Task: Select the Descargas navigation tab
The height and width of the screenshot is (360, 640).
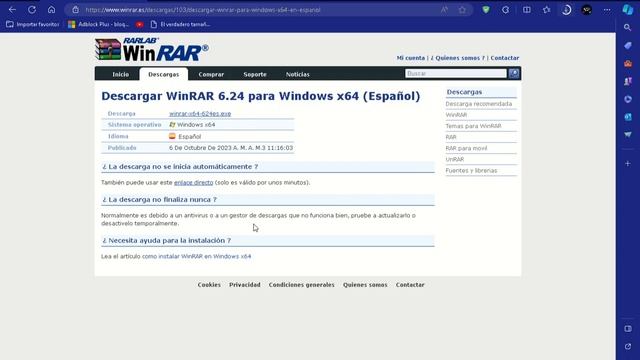Action: (164, 74)
